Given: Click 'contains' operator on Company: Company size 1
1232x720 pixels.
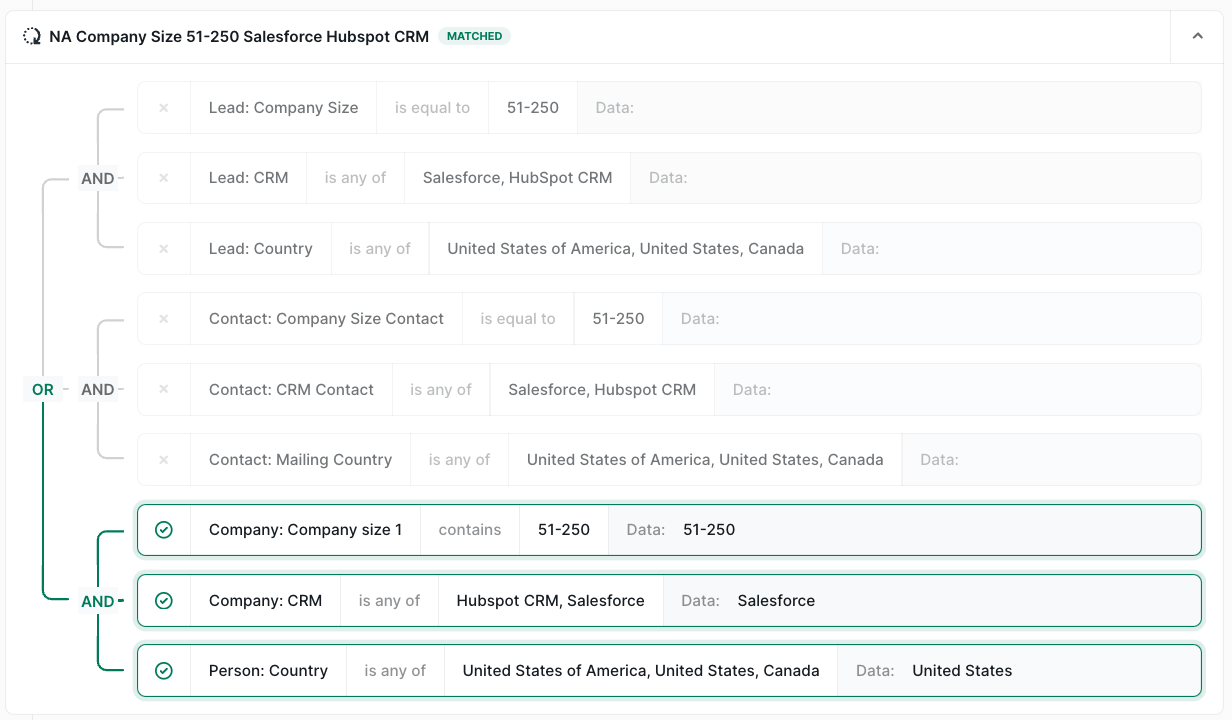Looking at the screenshot, I should click(469, 530).
